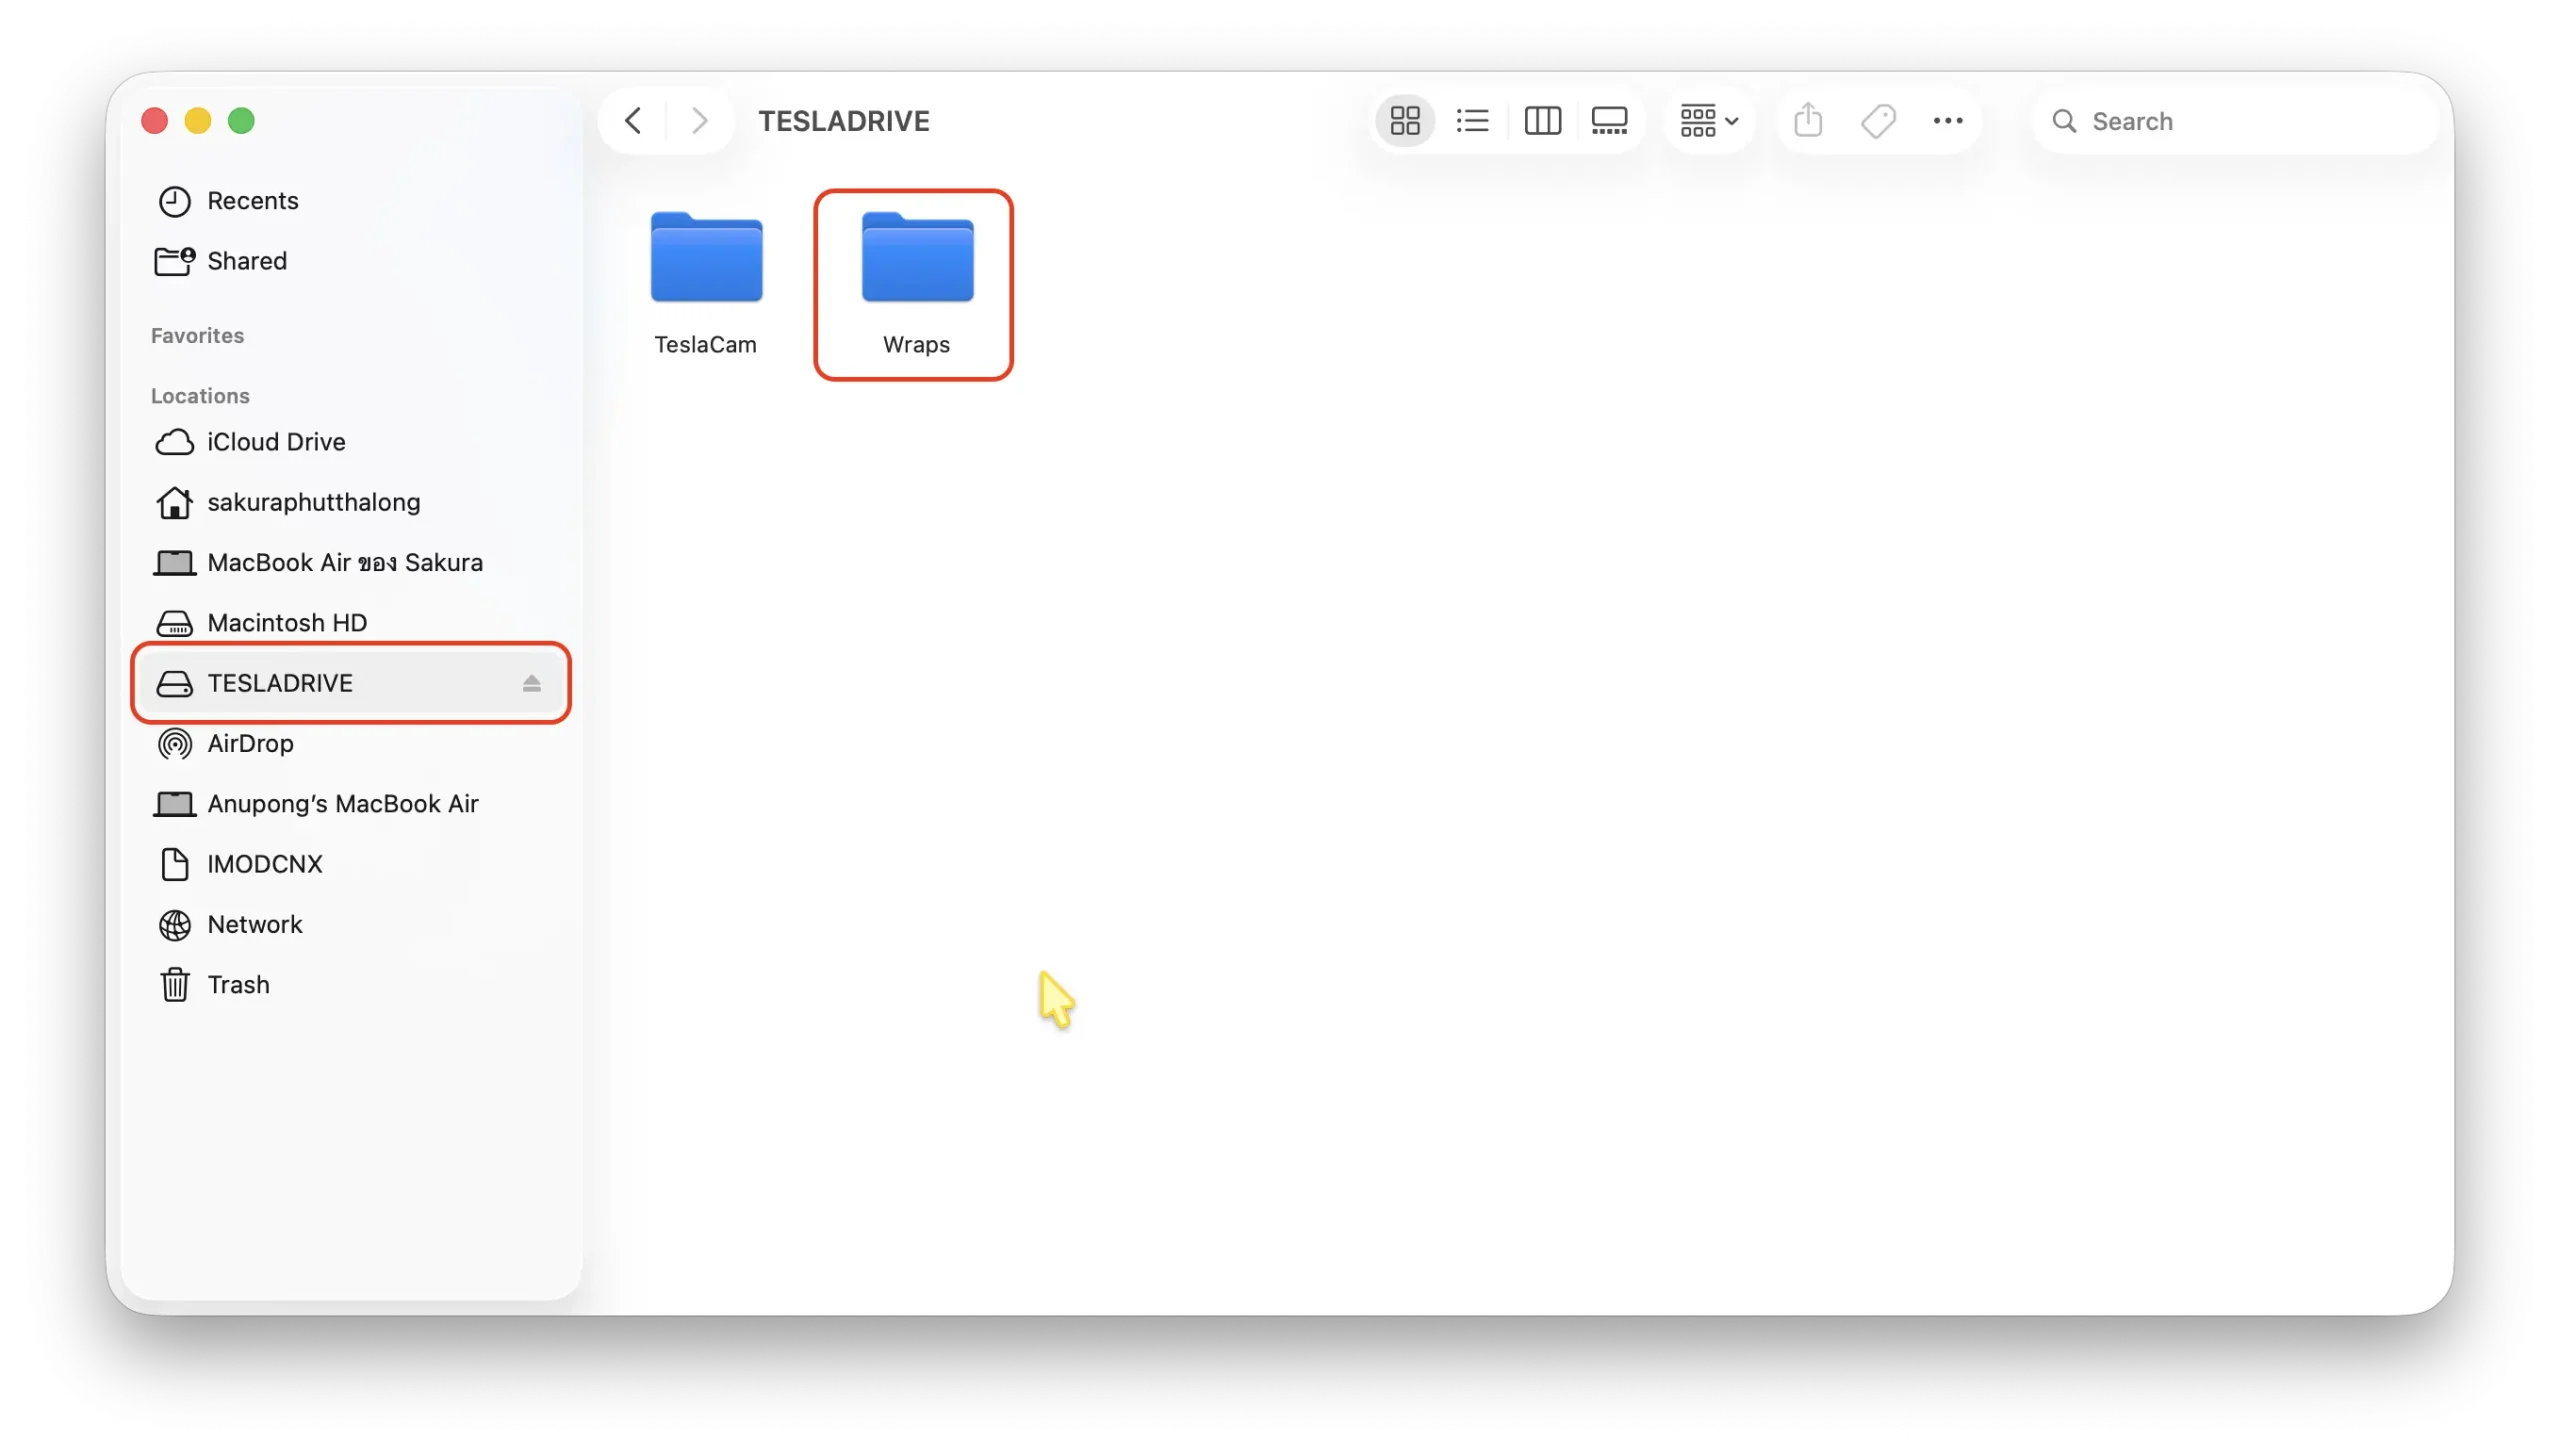Open AirDrop from the sidebar
The width and height of the screenshot is (2560, 1455).
(x=250, y=744)
